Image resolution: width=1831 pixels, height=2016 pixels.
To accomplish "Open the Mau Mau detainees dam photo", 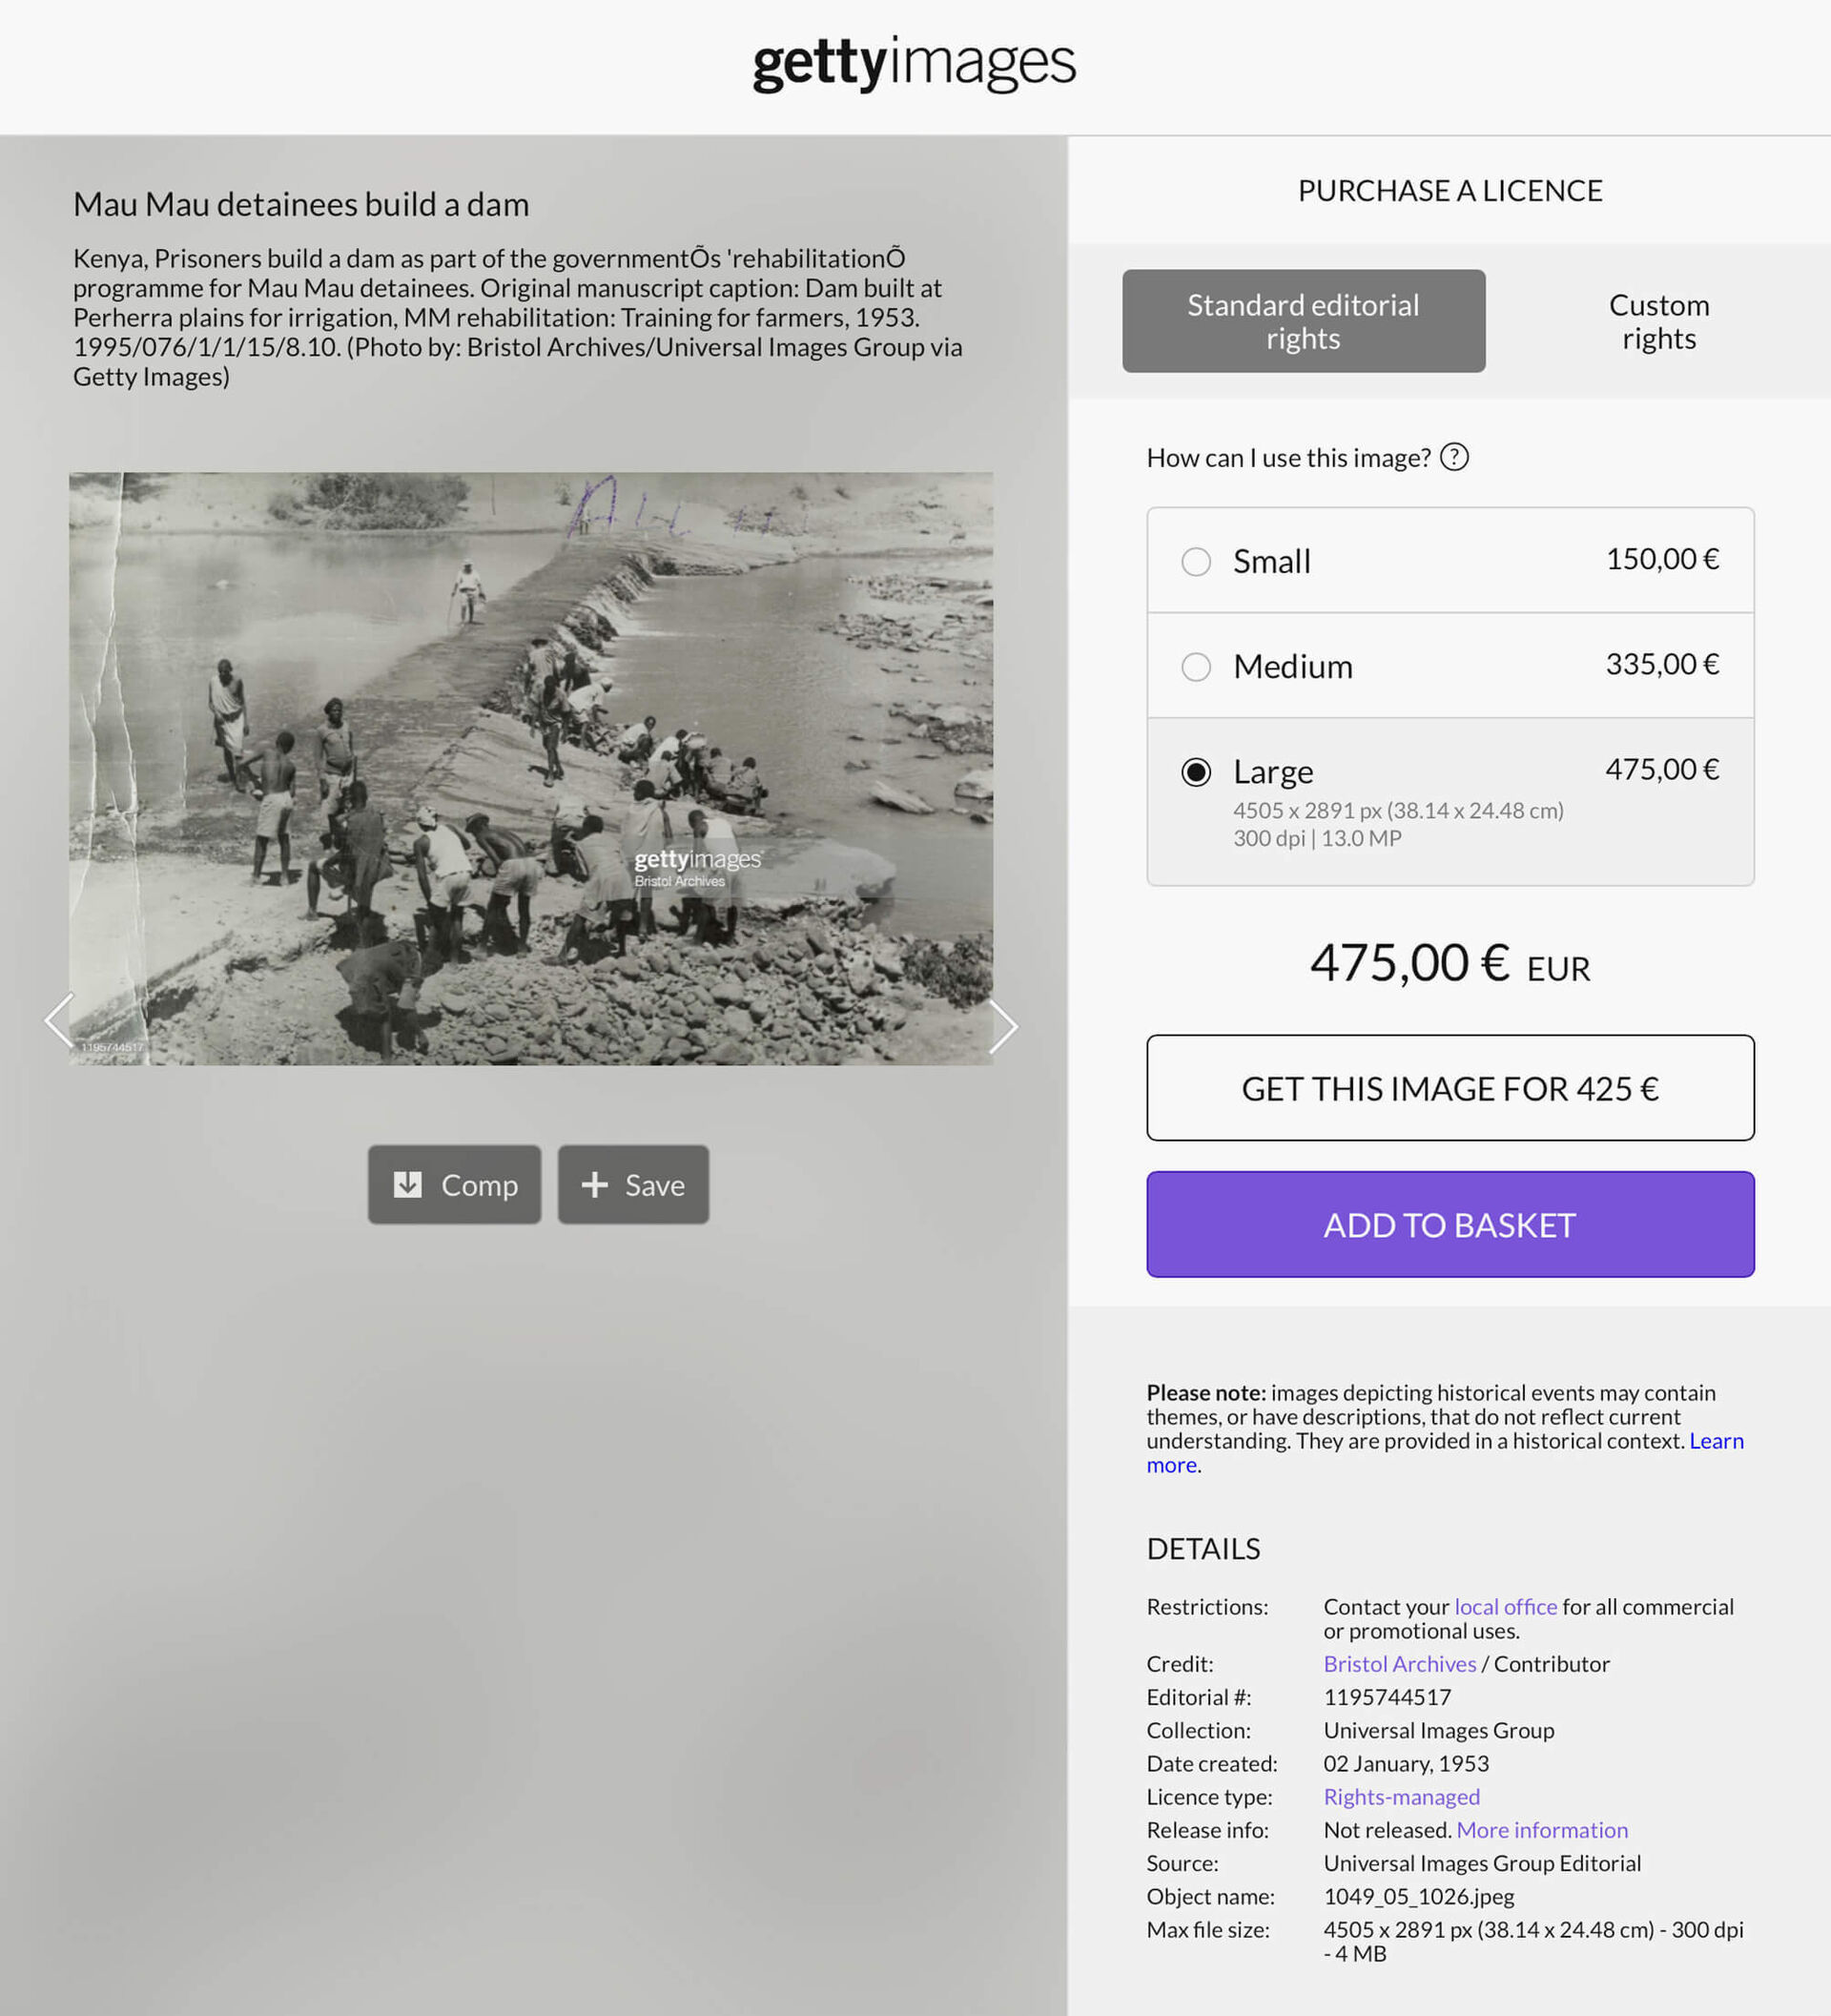I will [531, 768].
